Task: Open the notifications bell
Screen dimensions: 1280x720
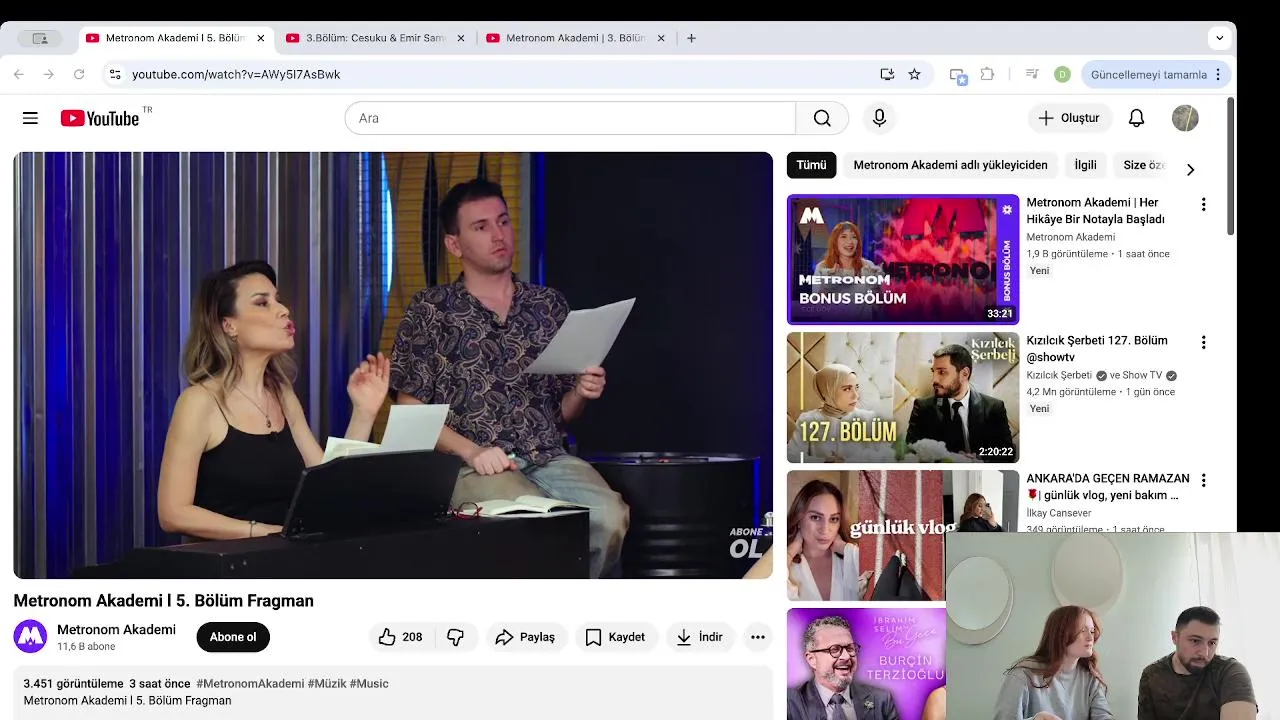Action: (1136, 118)
